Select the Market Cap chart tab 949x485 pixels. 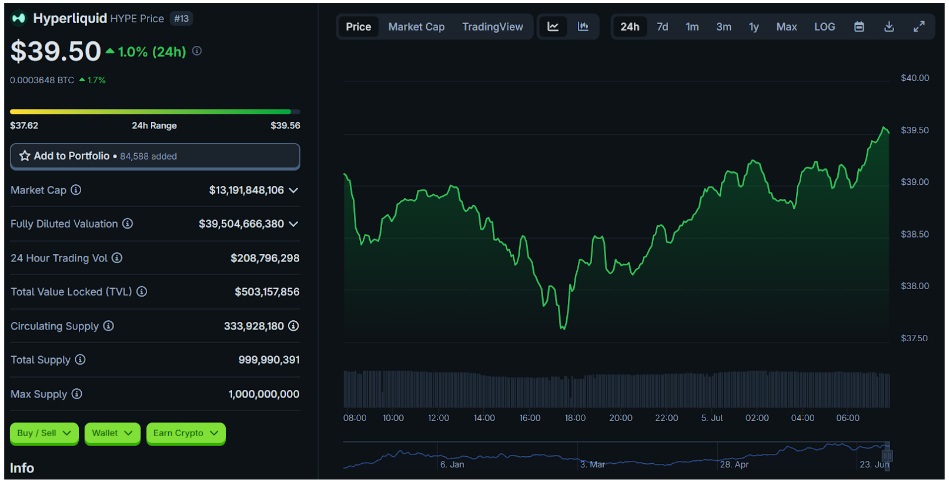[416, 27]
